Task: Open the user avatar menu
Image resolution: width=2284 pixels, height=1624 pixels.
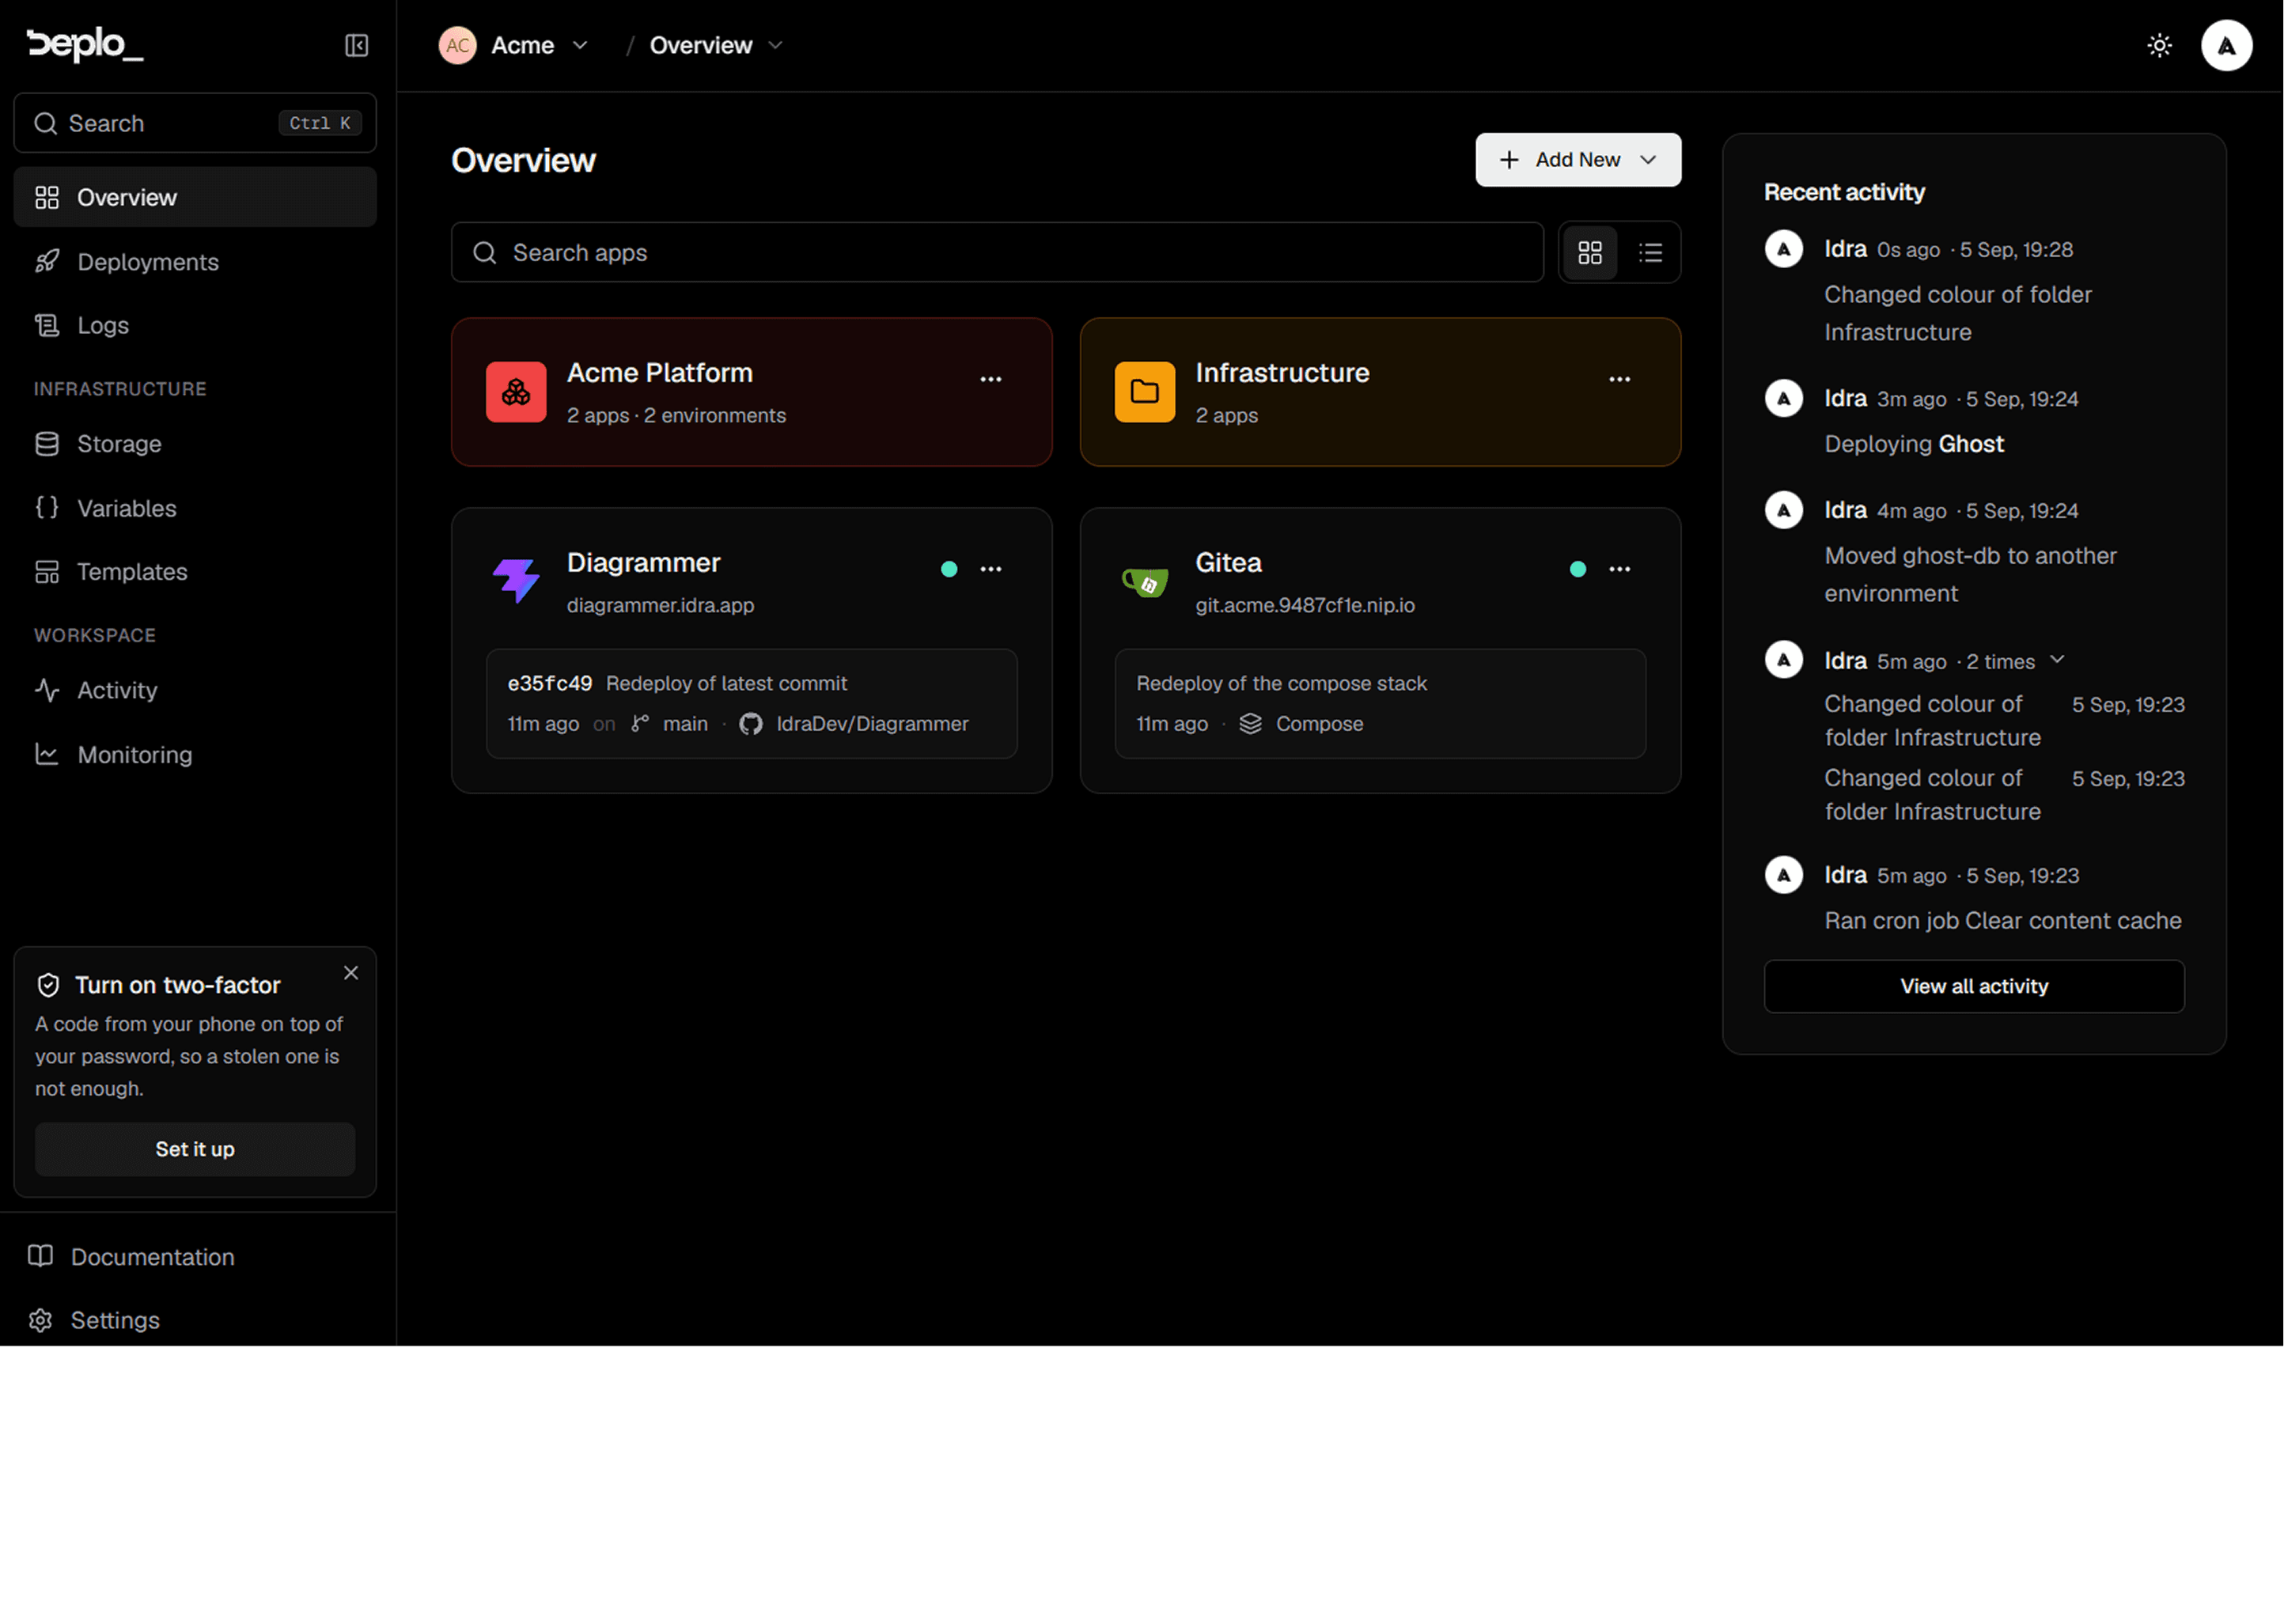Action: 2226,45
